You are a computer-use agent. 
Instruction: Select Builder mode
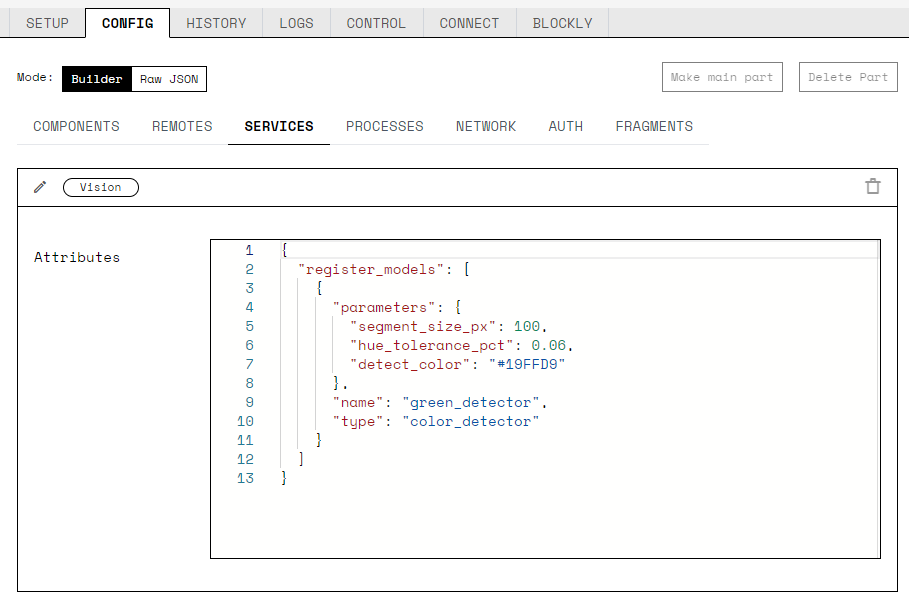click(x=96, y=79)
